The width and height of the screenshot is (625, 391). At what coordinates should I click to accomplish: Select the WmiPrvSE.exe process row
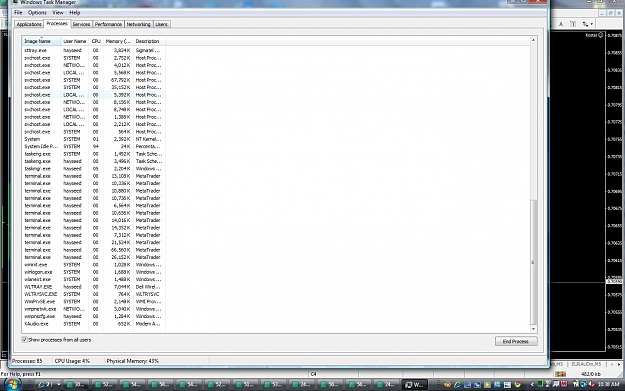tap(94, 301)
